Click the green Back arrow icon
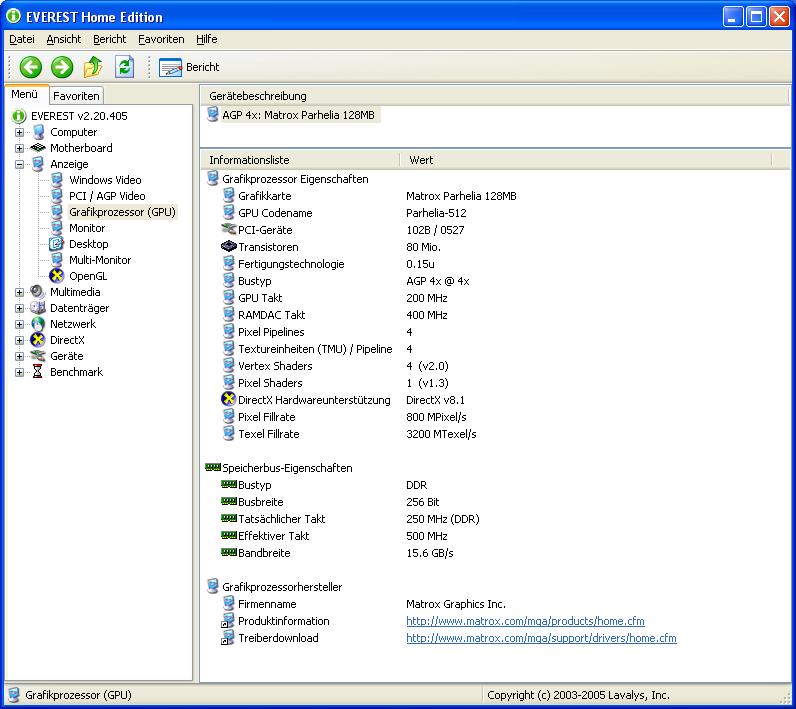796x709 pixels. (30, 67)
